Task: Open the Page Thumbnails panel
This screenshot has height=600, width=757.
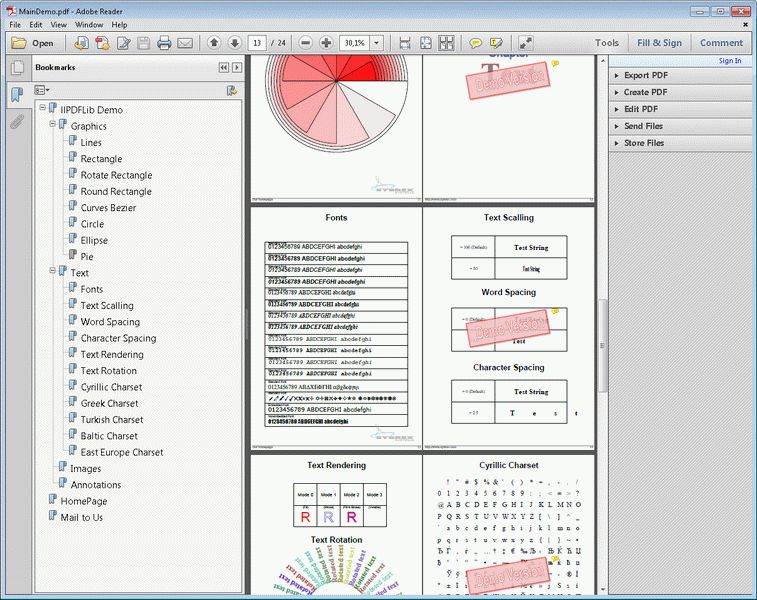Action: 17,67
